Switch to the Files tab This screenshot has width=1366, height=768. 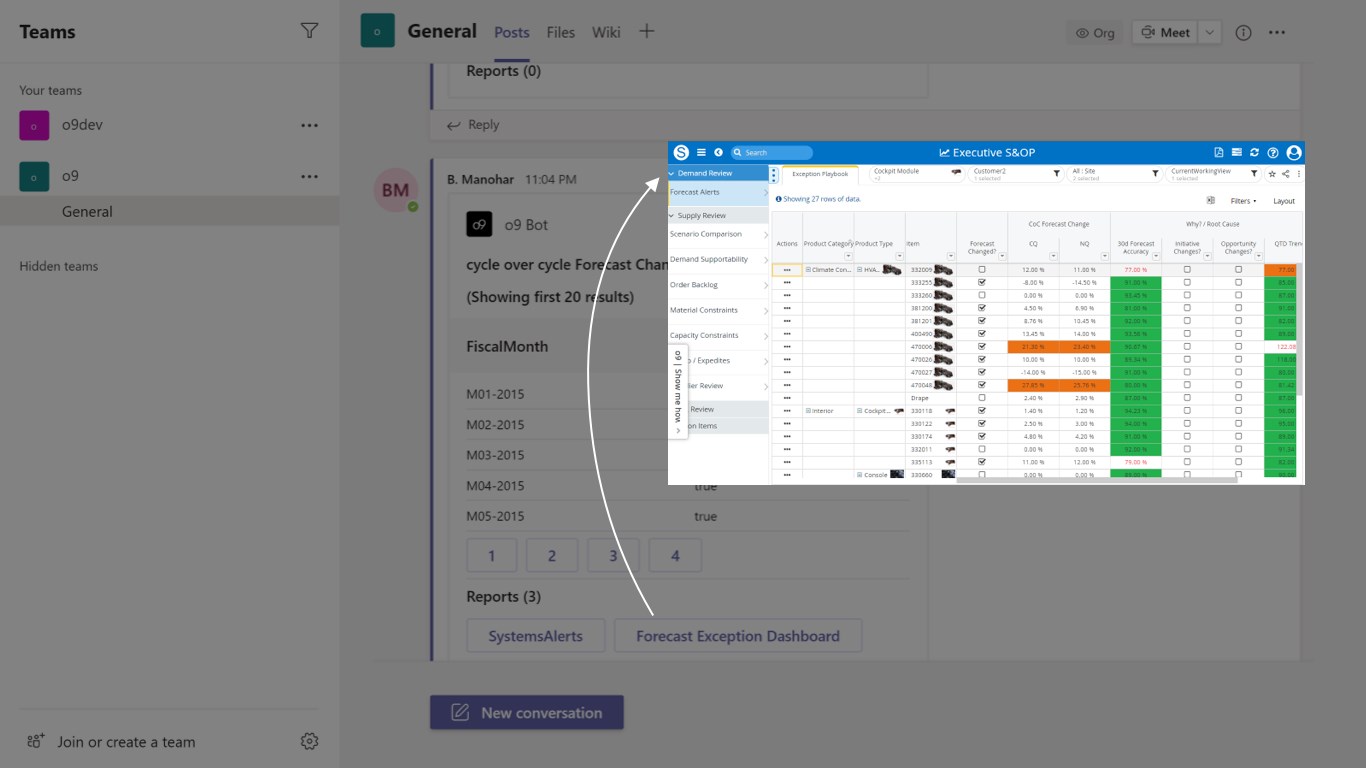[561, 32]
